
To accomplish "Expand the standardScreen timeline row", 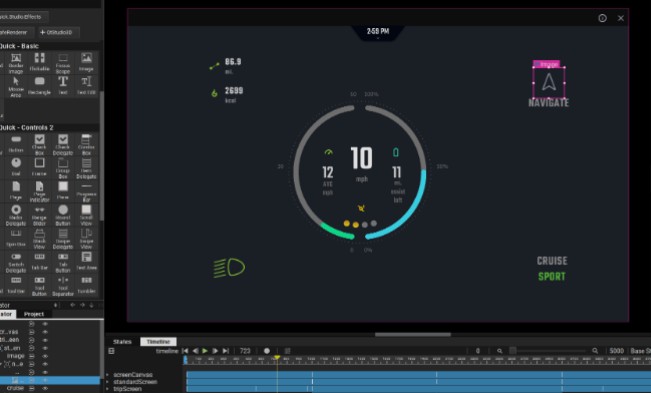I will 108,382.
